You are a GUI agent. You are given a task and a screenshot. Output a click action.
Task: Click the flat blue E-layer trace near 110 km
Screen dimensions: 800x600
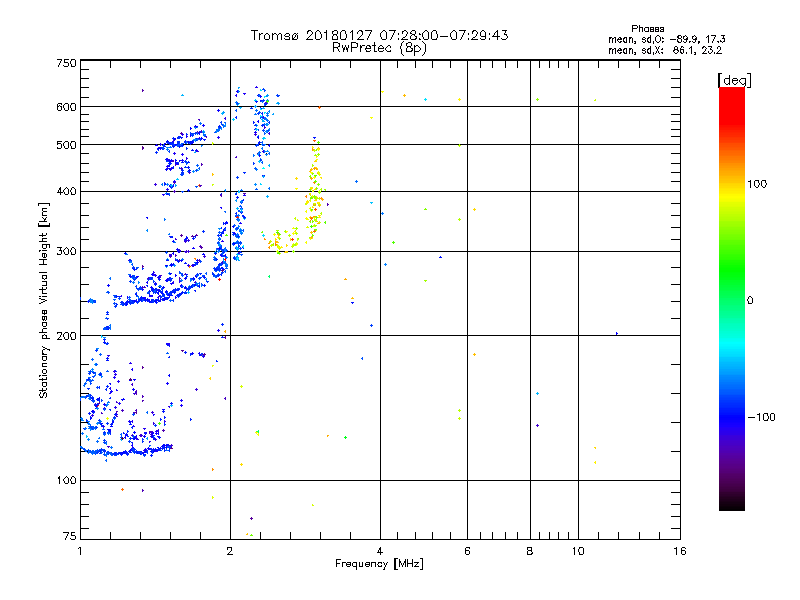[127, 451]
